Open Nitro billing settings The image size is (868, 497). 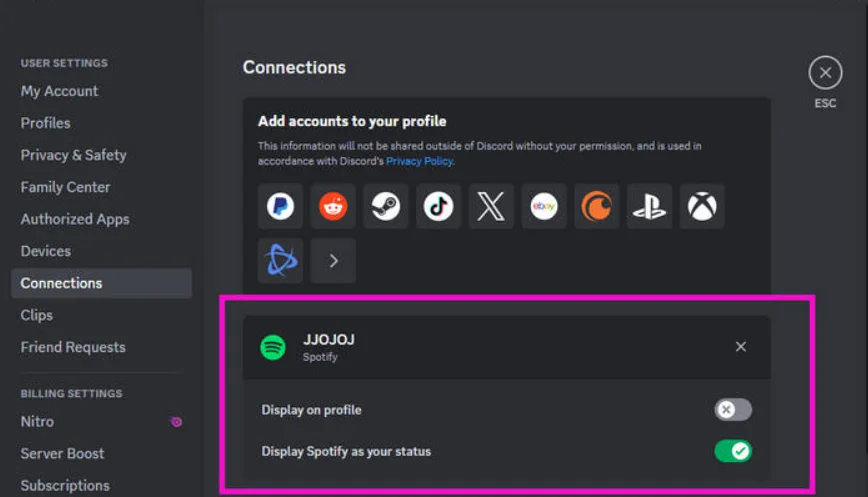point(37,422)
